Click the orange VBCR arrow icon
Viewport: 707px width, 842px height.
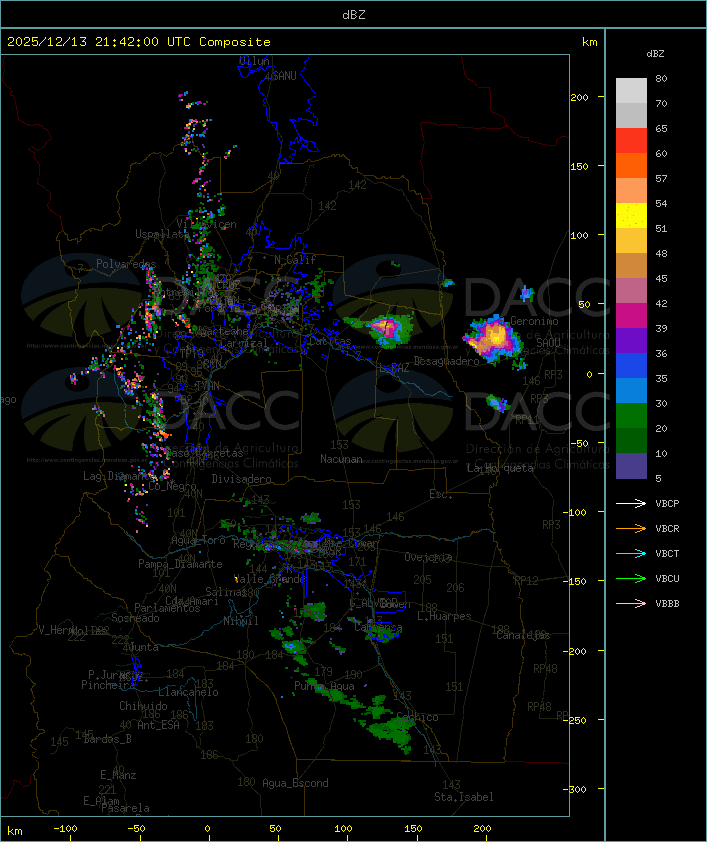pyautogui.click(x=631, y=528)
